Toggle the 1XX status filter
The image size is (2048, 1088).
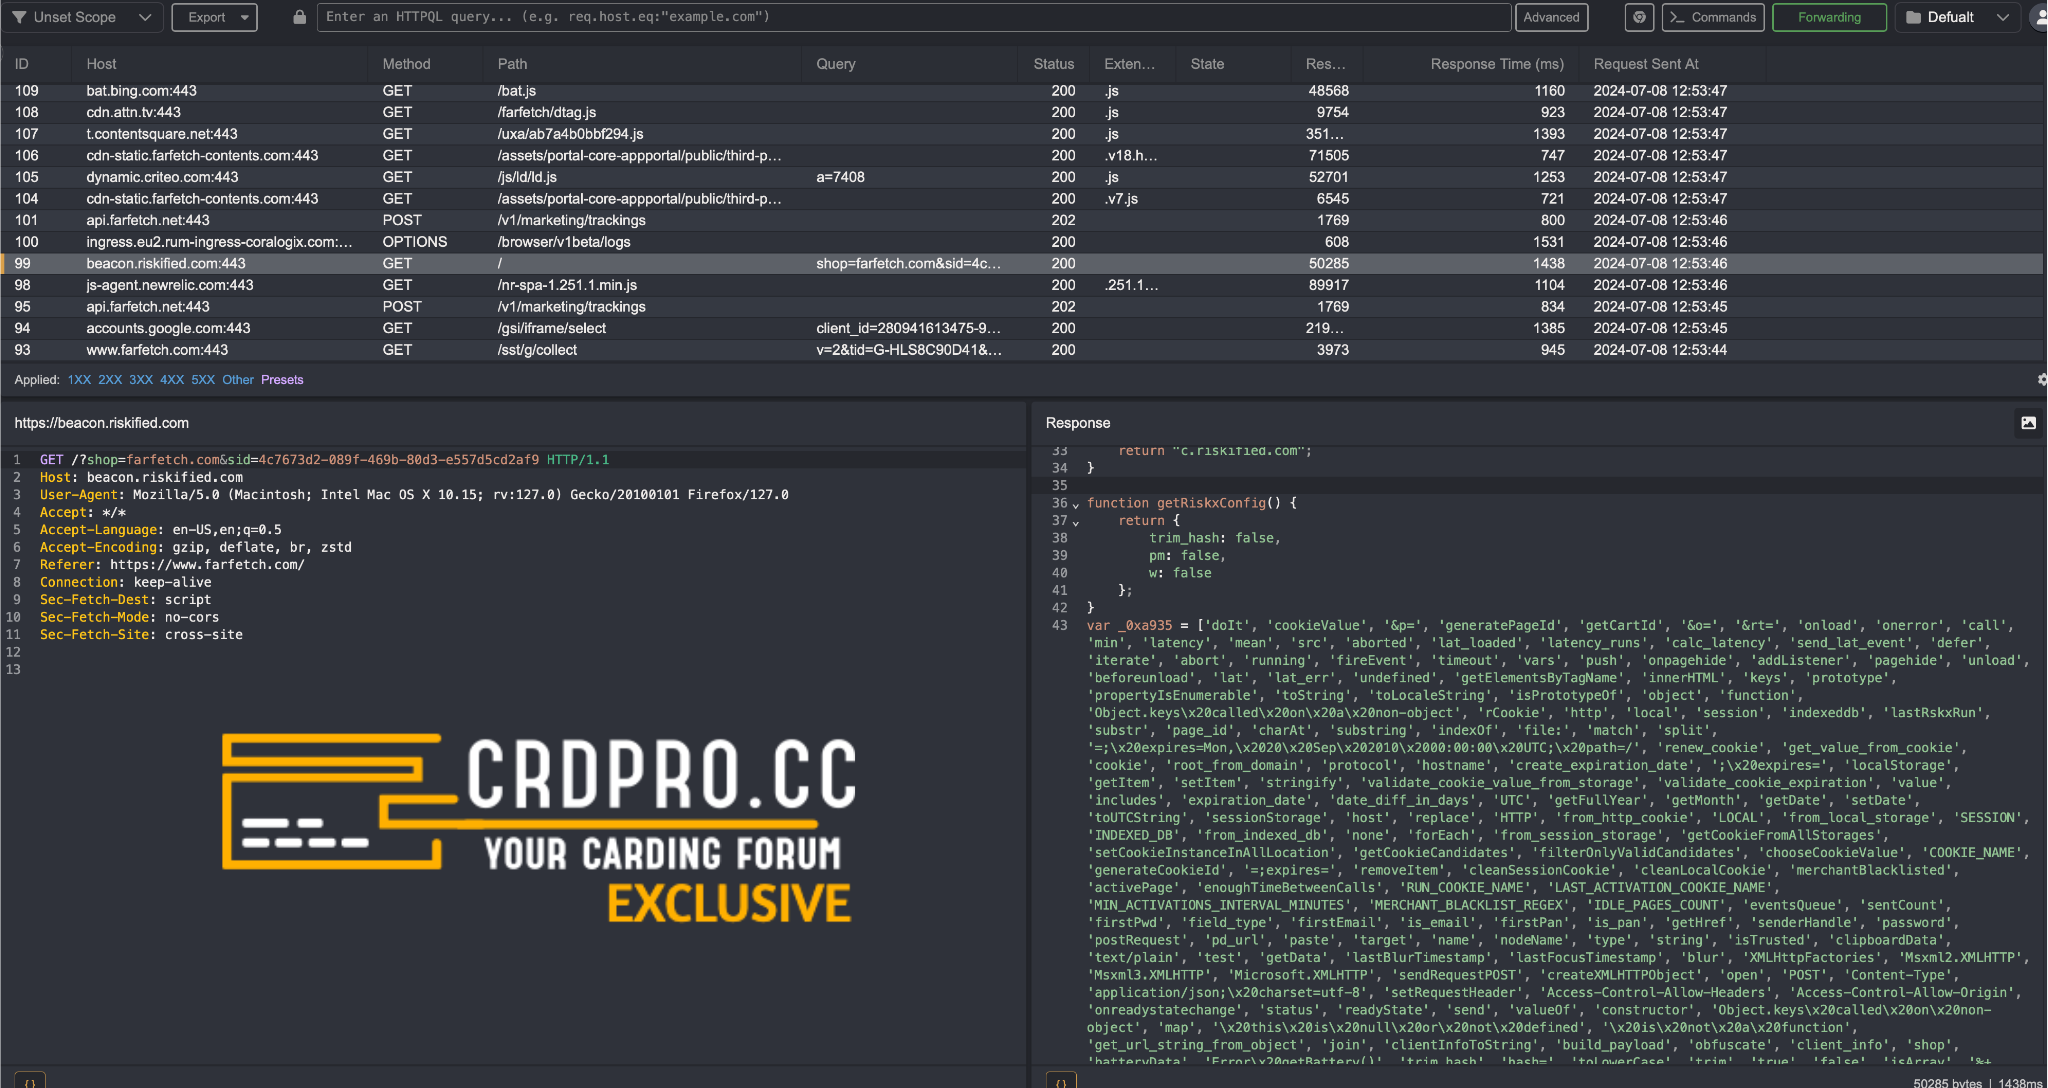[79, 380]
